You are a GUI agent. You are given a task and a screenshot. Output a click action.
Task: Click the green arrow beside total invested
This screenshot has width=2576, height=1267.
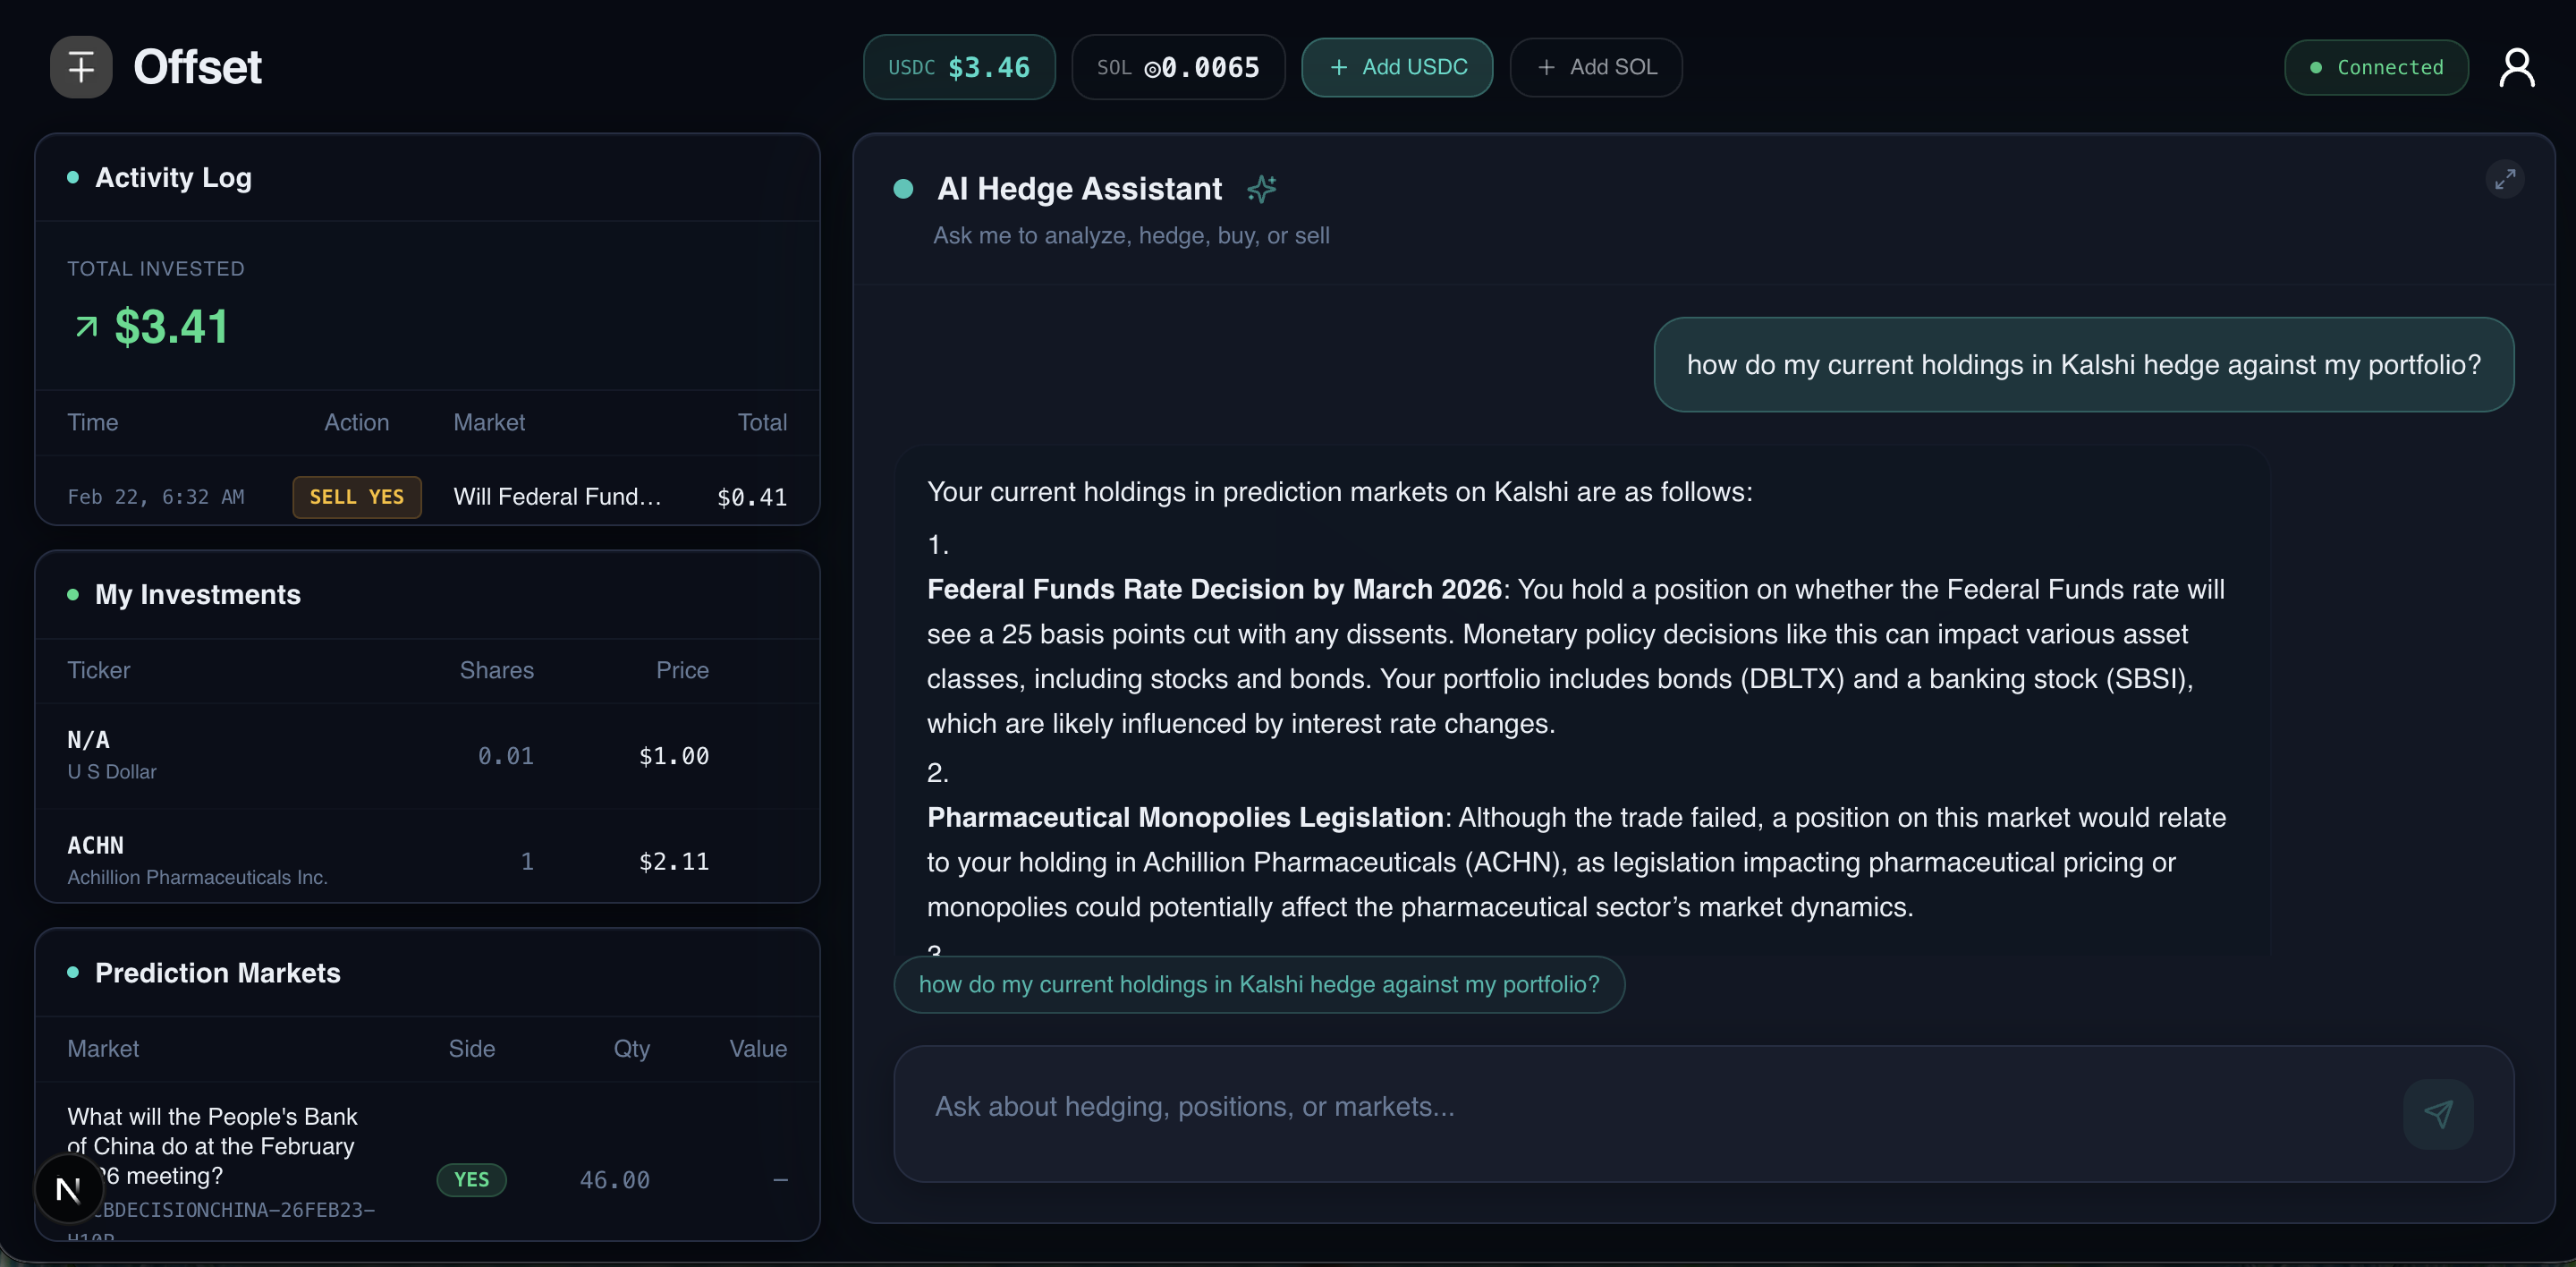(87, 326)
